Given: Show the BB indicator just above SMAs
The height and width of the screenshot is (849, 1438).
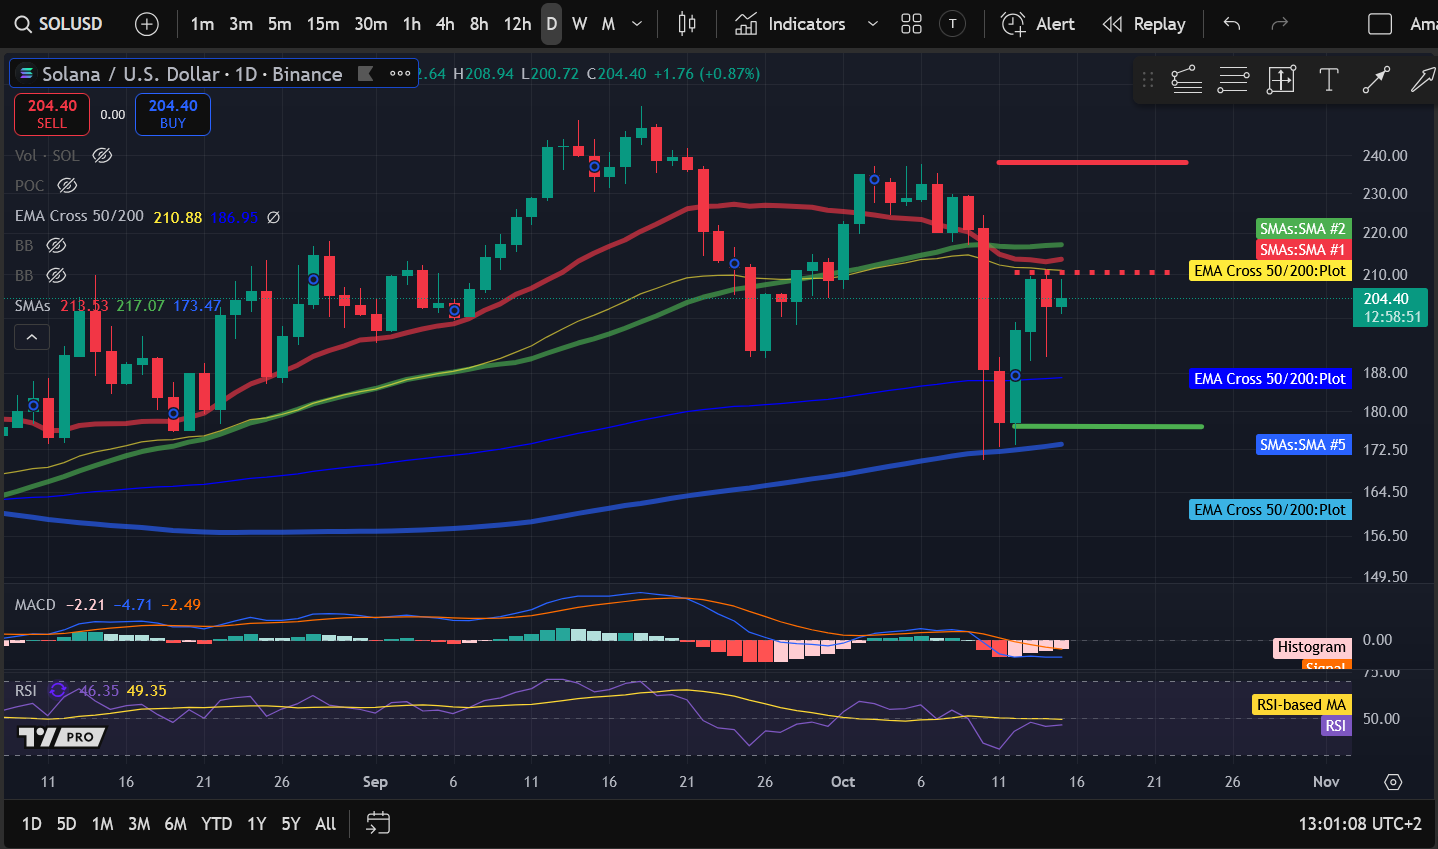Looking at the screenshot, I should point(56,275).
